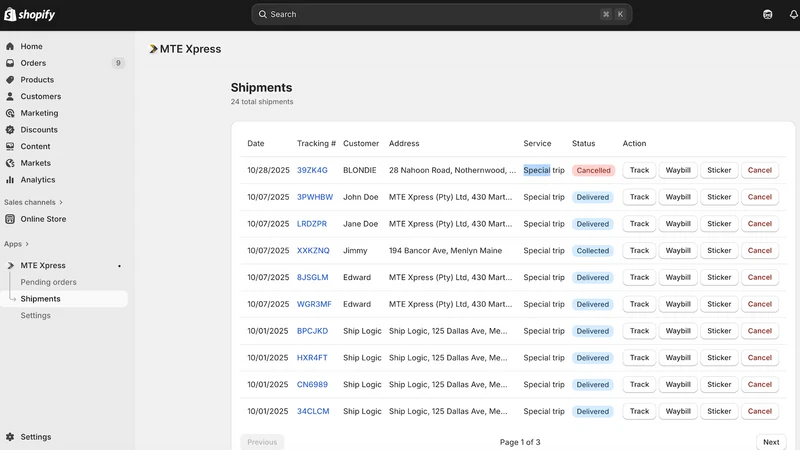Open Waybill for shipment WGR3MF
The image size is (800, 450).
[678, 304]
